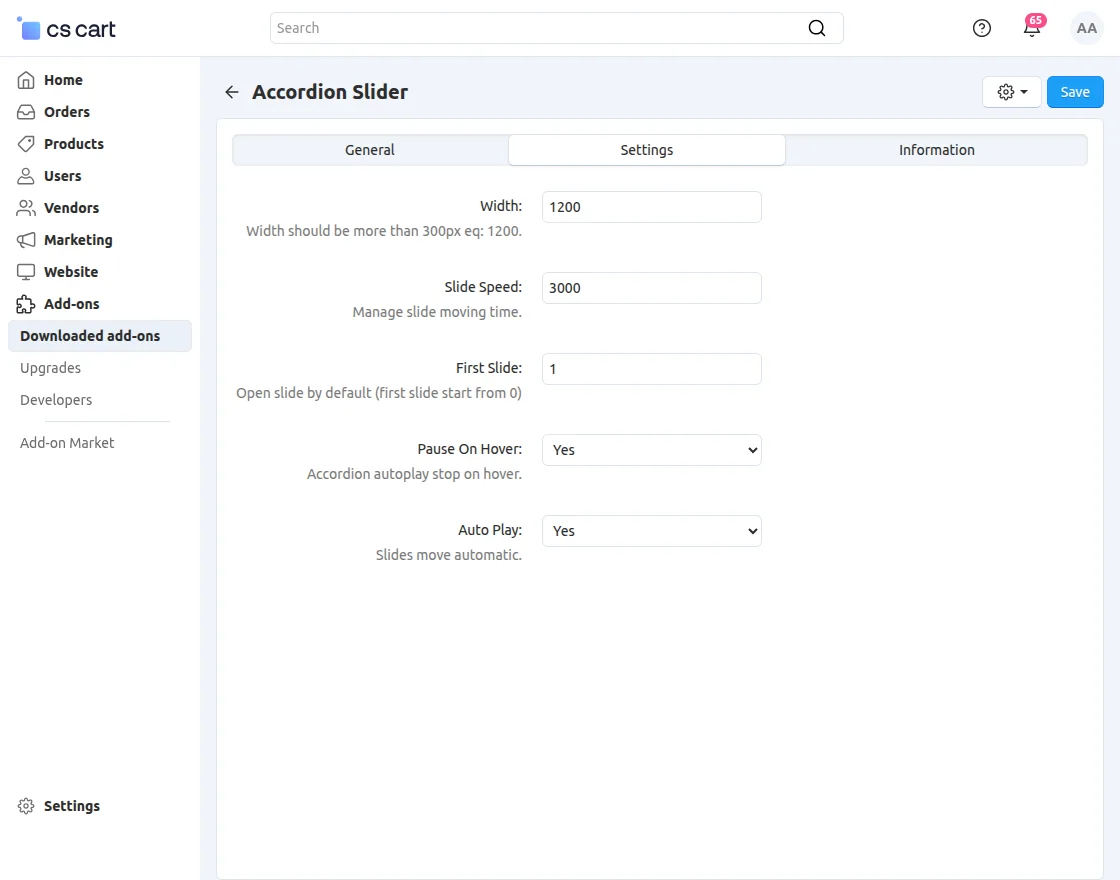Open the gear settings dropdown near Save

pyautogui.click(x=1011, y=91)
